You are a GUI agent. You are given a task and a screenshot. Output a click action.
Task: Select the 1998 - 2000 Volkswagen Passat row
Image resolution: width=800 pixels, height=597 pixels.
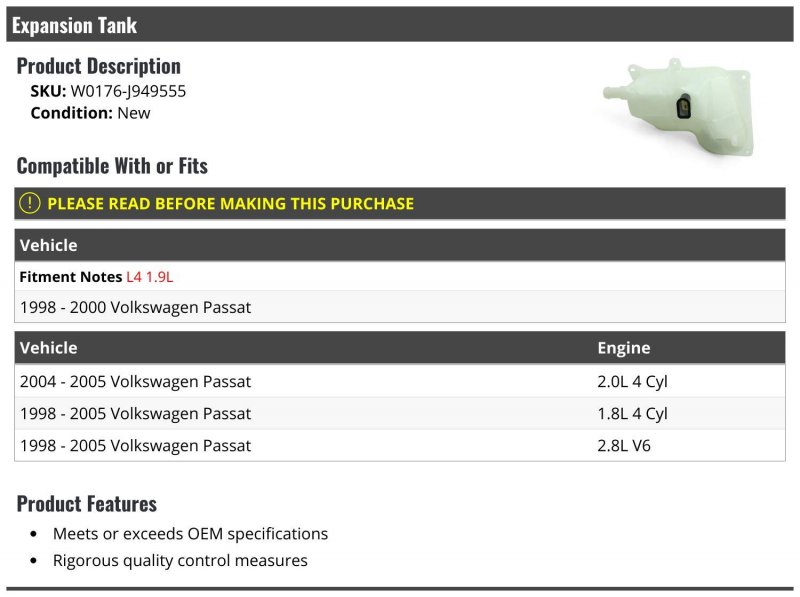point(399,307)
